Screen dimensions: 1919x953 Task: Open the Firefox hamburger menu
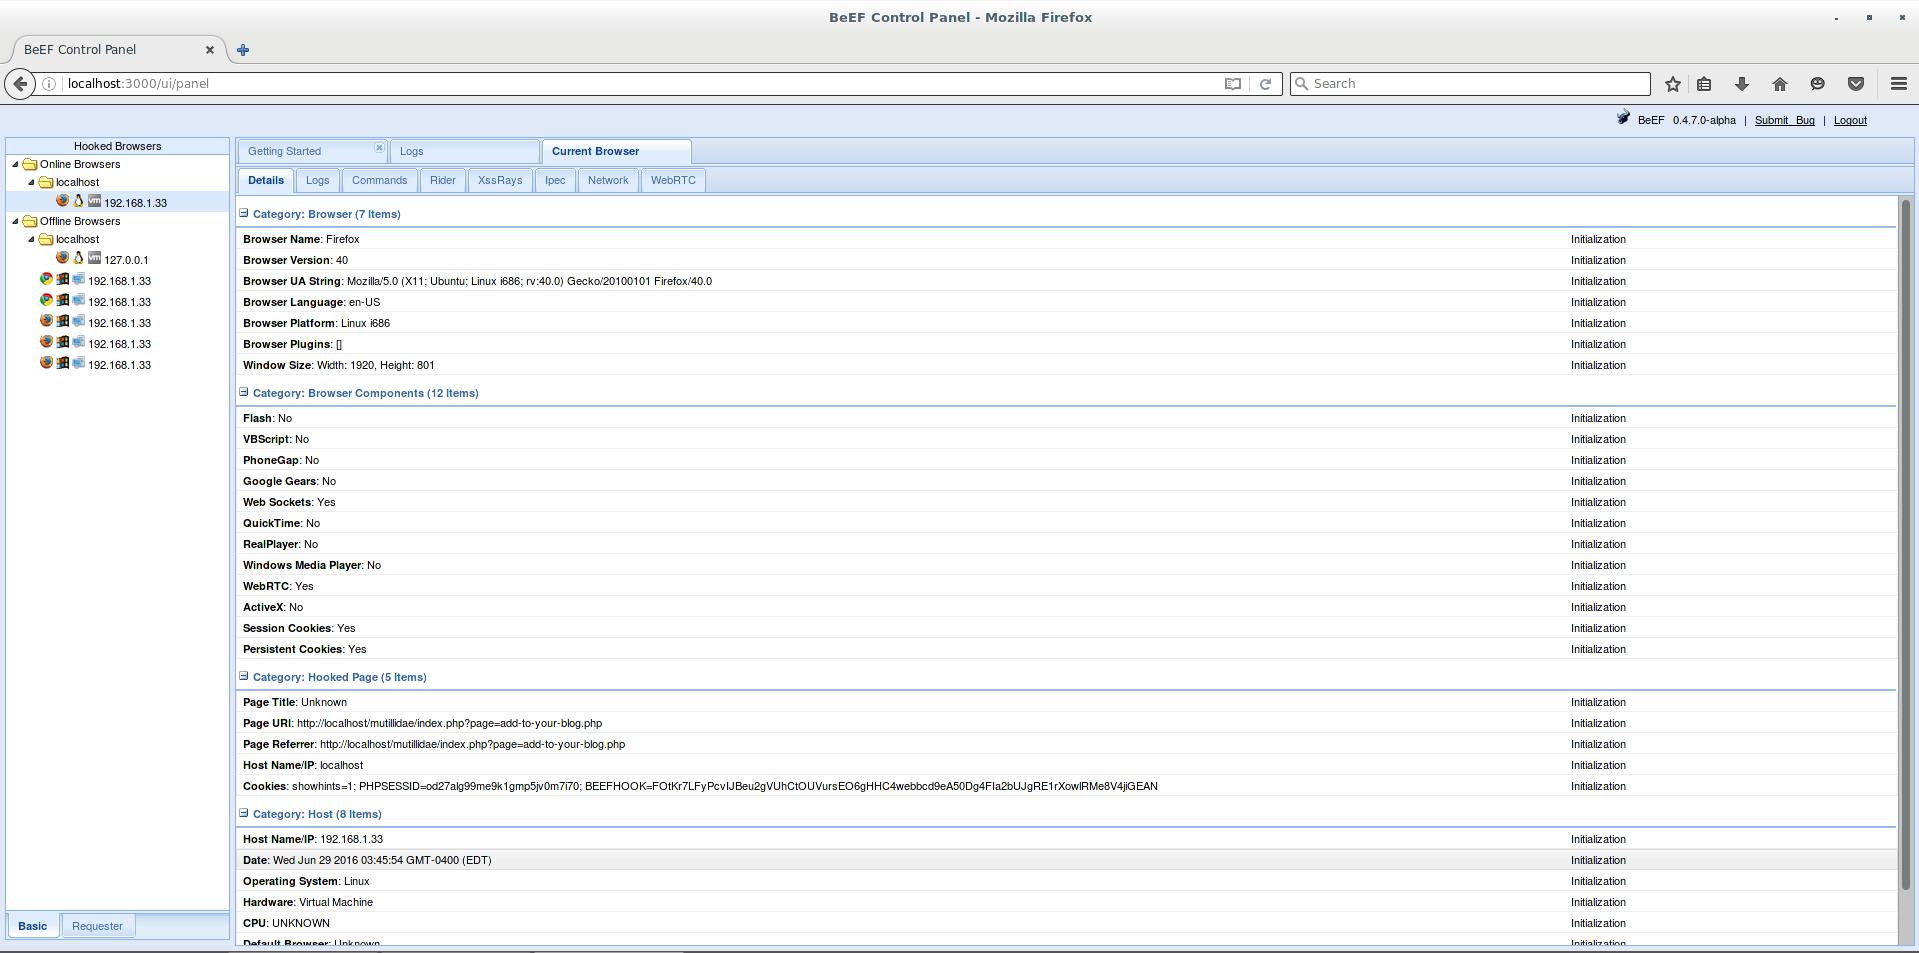point(1898,84)
